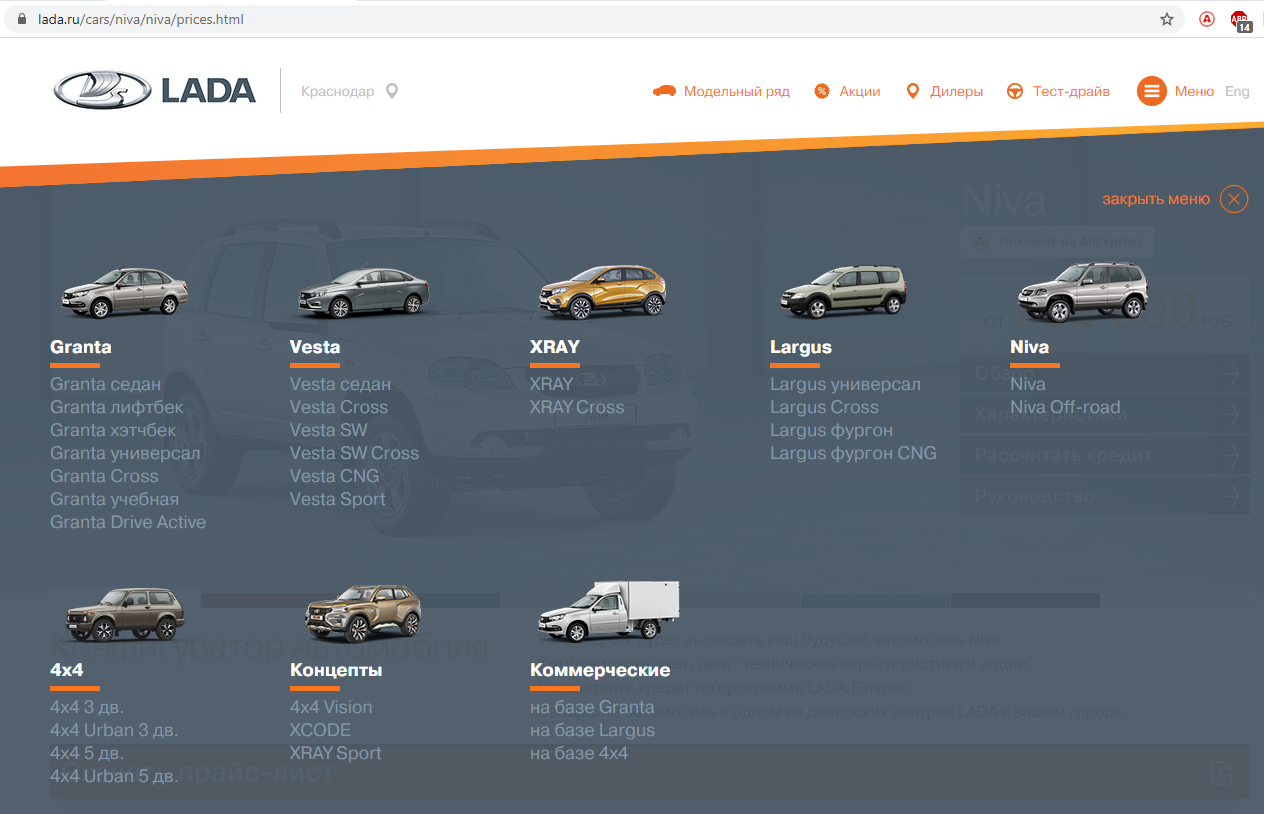Select the Коммерческие truck thumbnail

pyautogui.click(x=608, y=611)
